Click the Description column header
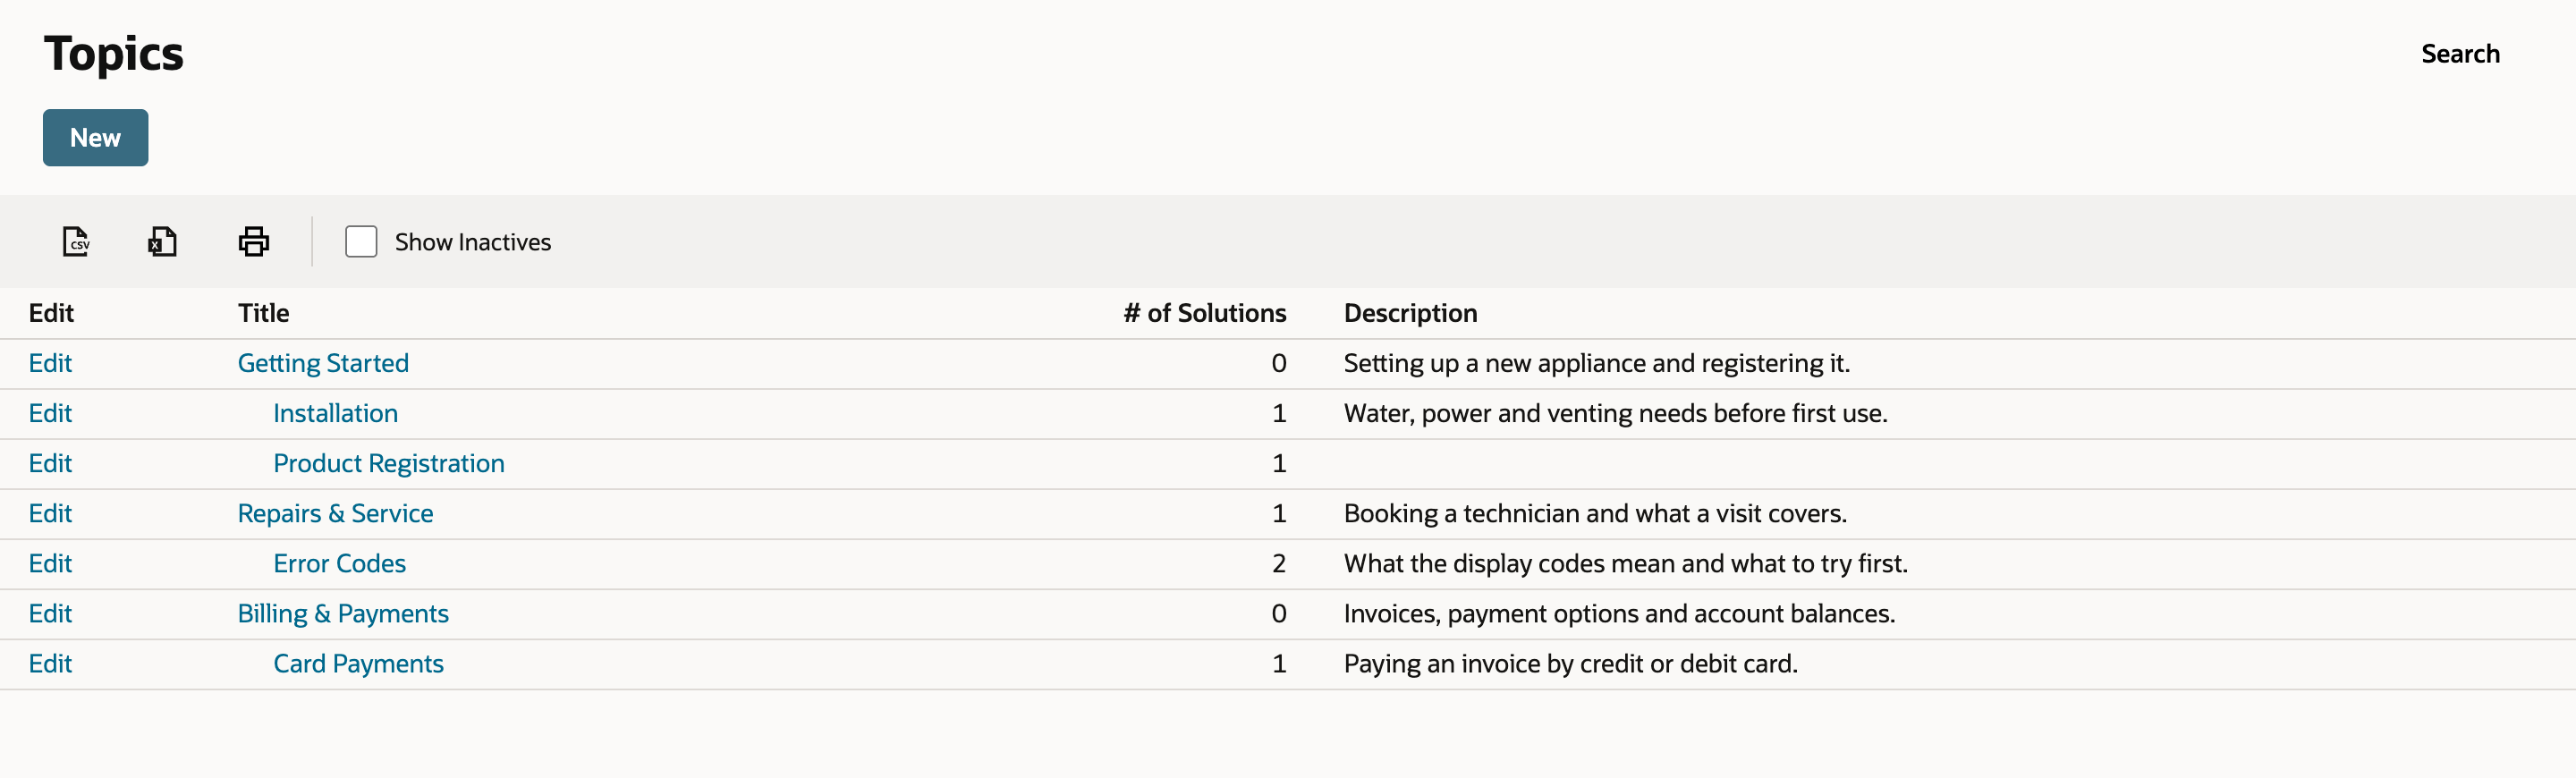 (x=1410, y=313)
